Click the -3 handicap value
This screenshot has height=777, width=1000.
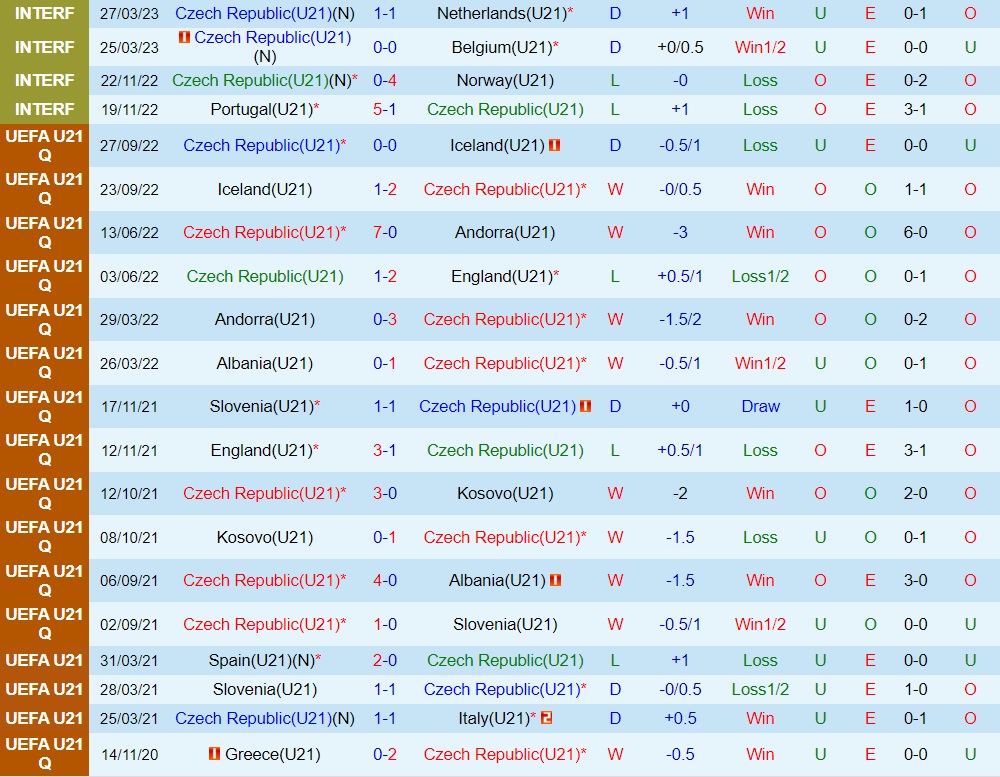click(680, 232)
